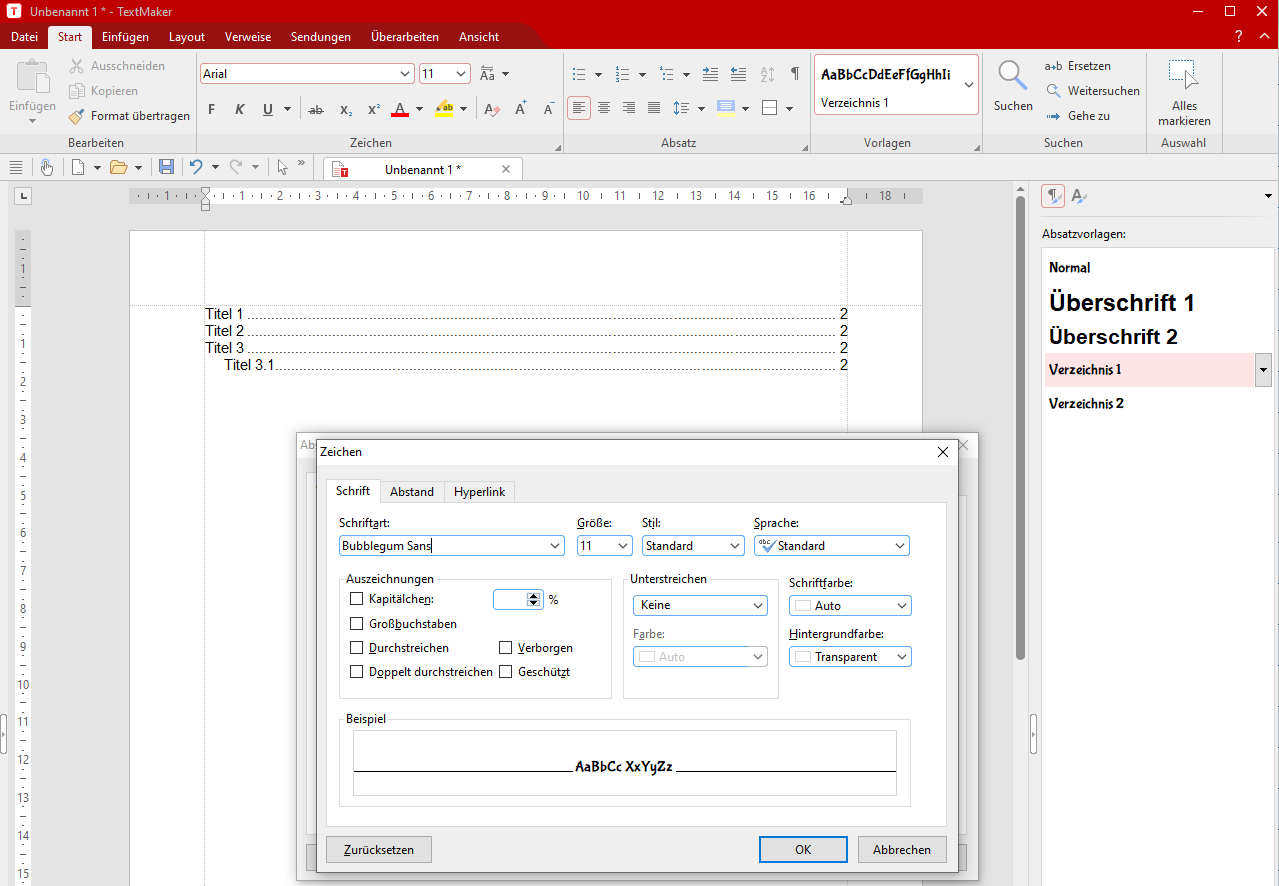The image size is (1279, 886).
Task: Click the save document icon
Action: pyautogui.click(x=167, y=167)
